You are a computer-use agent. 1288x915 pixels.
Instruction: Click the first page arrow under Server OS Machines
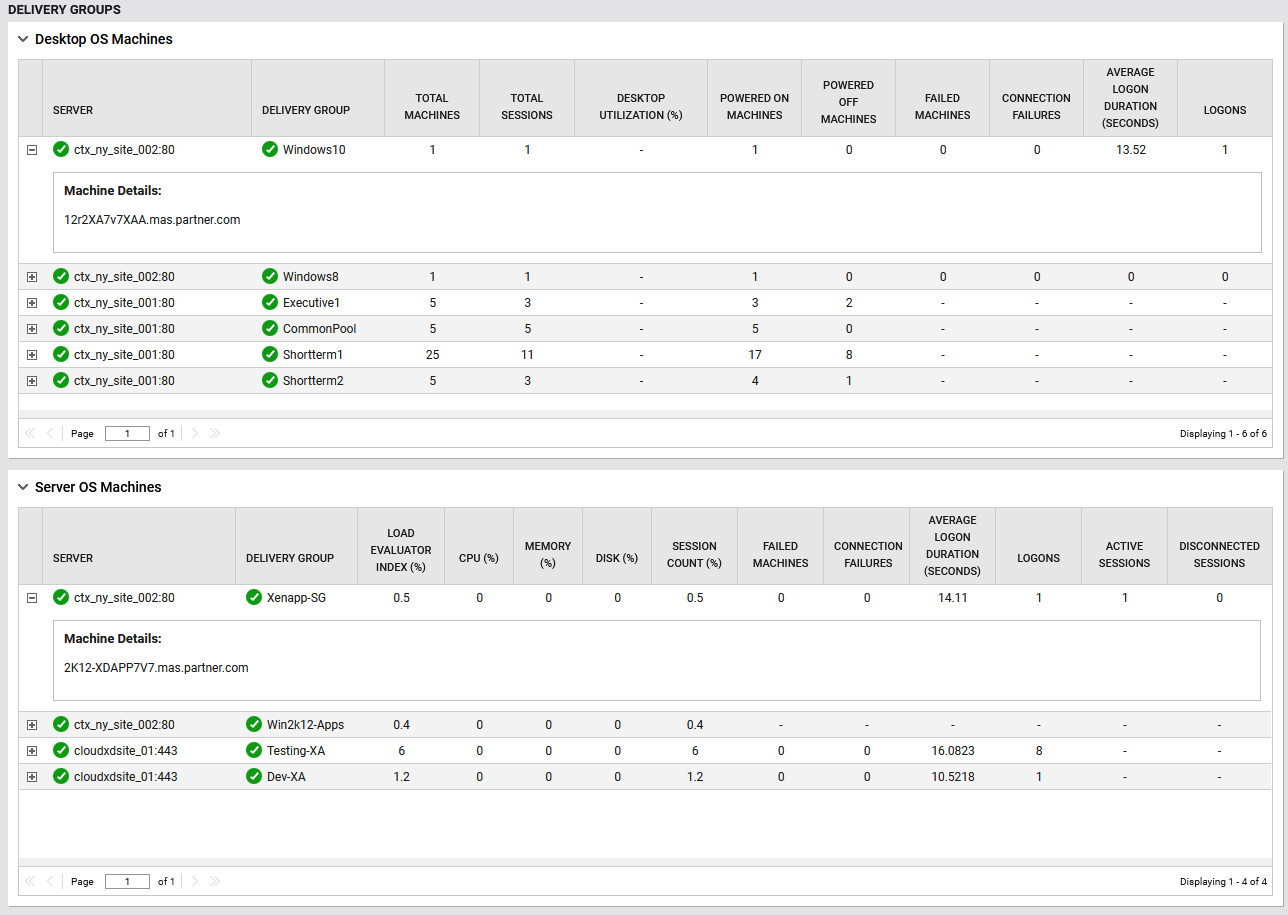coord(30,881)
